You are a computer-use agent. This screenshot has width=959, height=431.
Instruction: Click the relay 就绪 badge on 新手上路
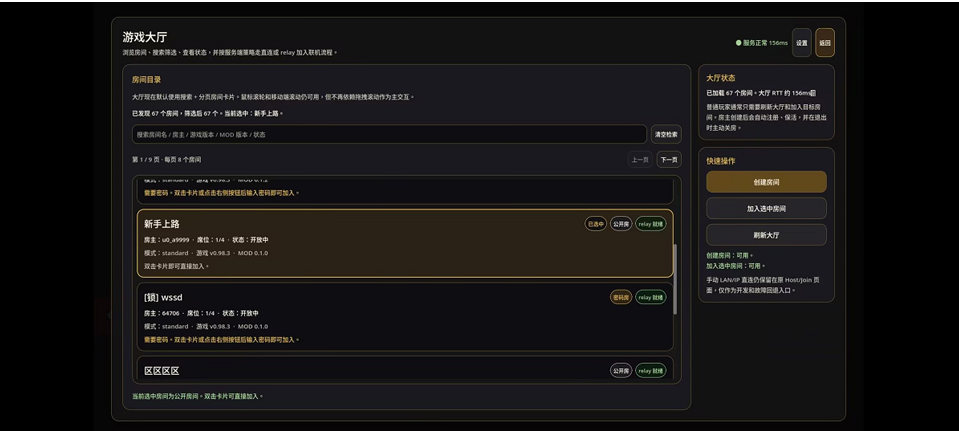pos(650,224)
